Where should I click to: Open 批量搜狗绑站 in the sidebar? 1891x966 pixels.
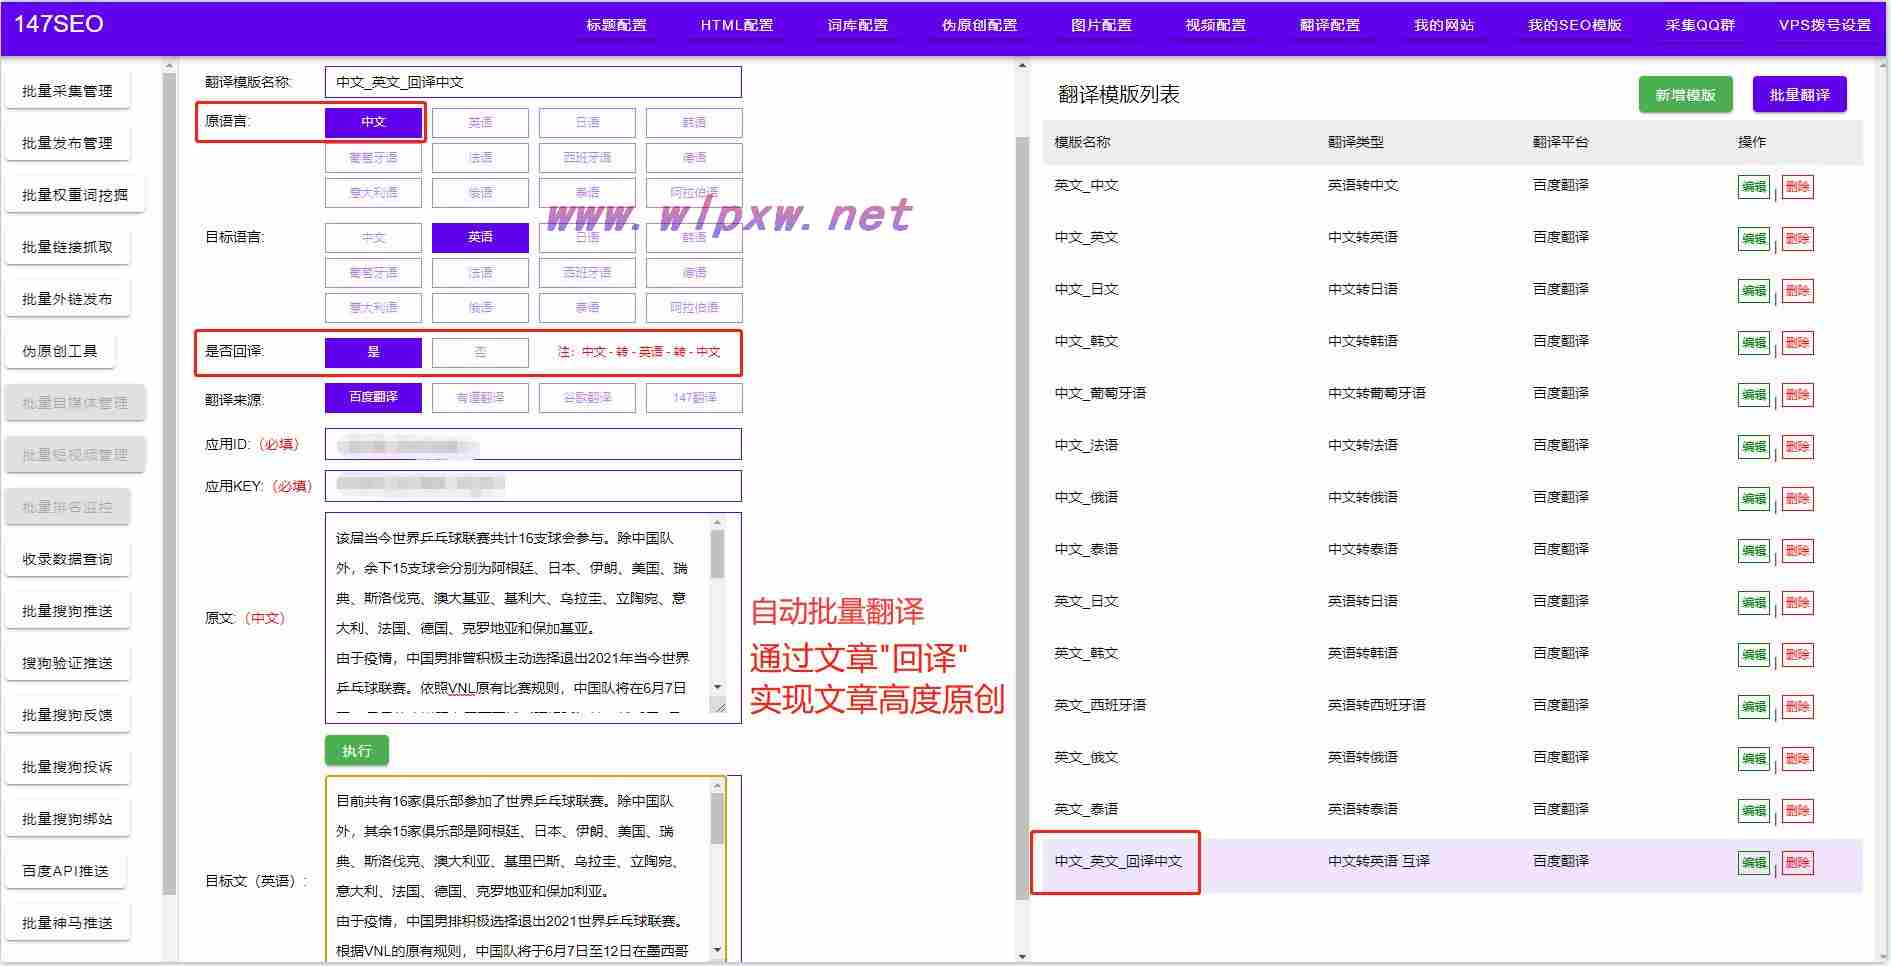(x=67, y=819)
